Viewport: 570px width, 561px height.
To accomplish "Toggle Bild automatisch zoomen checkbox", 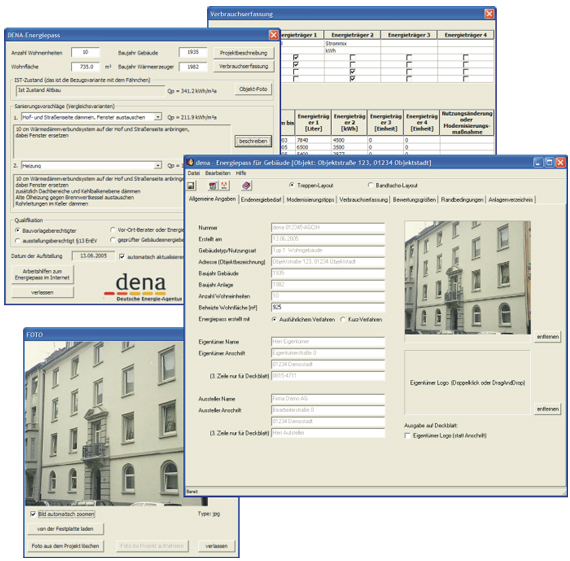I will tap(33, 514).
